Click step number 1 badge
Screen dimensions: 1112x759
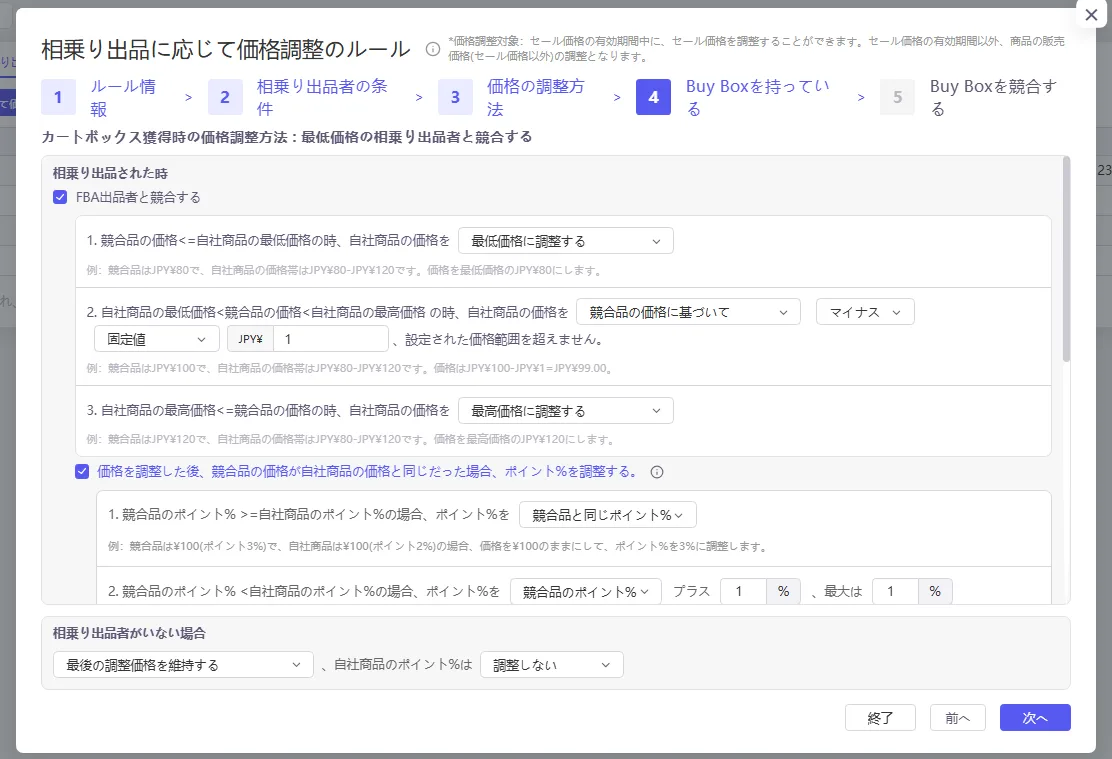pyautogui.click(x=58, y=97)
